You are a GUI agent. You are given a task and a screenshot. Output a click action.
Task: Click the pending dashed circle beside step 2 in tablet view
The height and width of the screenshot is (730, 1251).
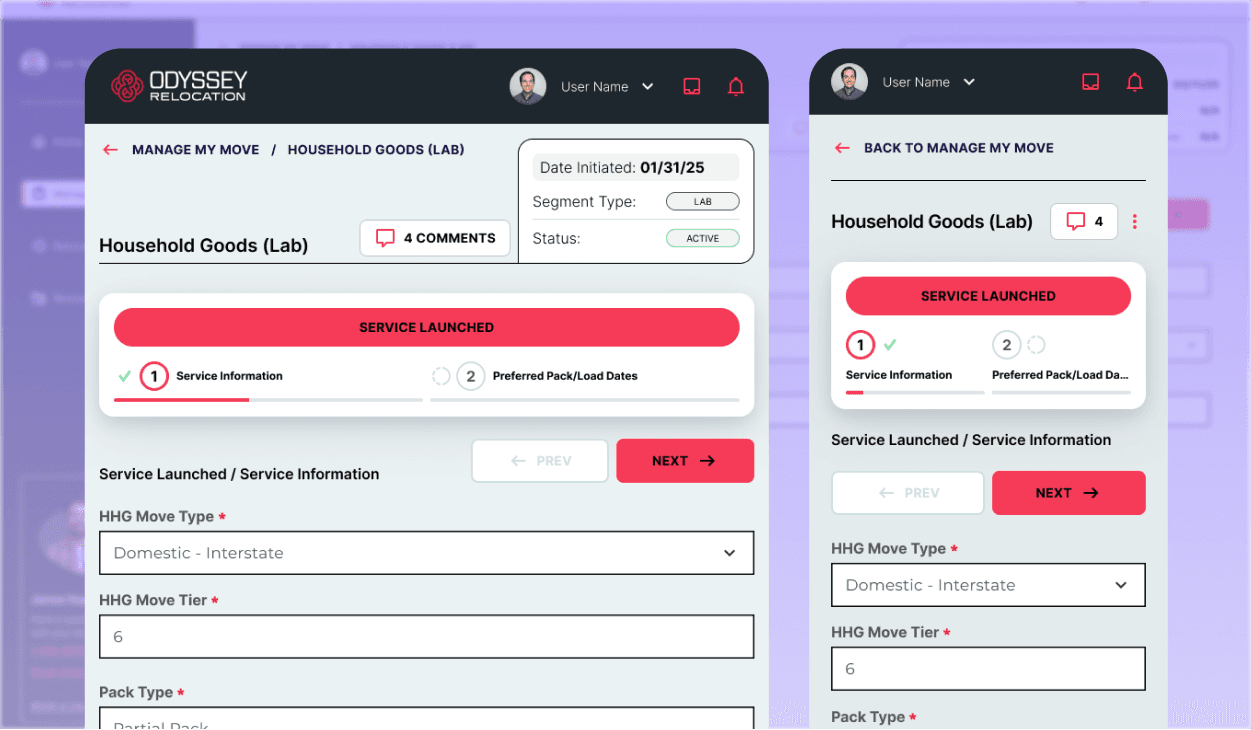coord(441,376)
